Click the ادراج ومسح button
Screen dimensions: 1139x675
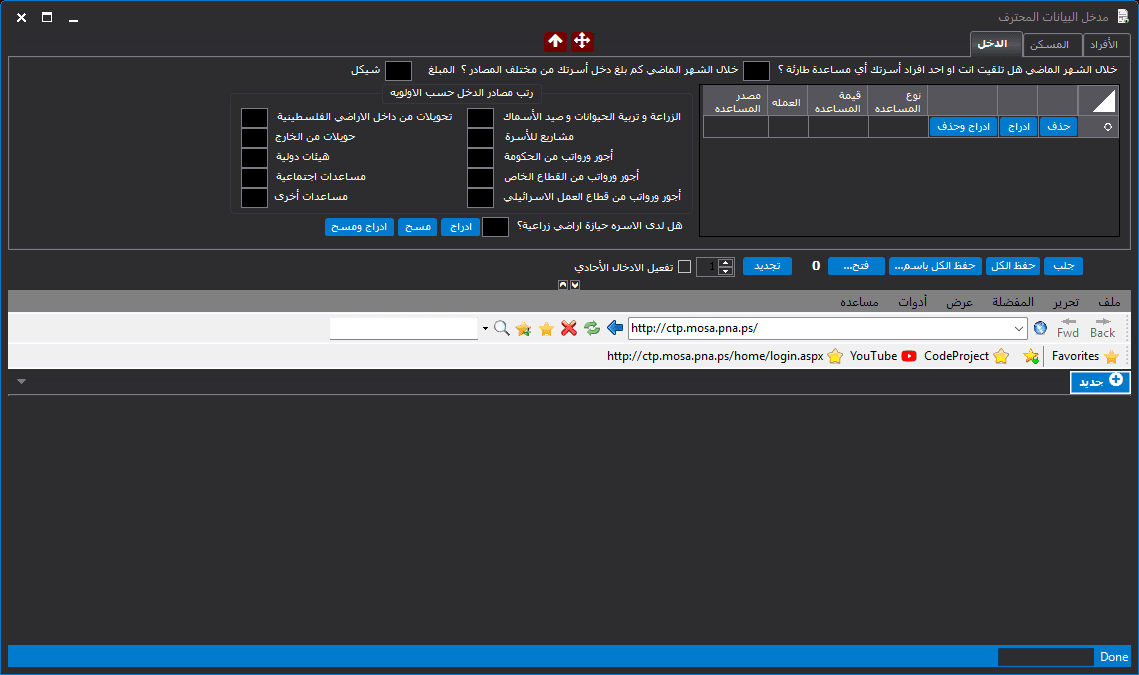[x=359, y=227]
